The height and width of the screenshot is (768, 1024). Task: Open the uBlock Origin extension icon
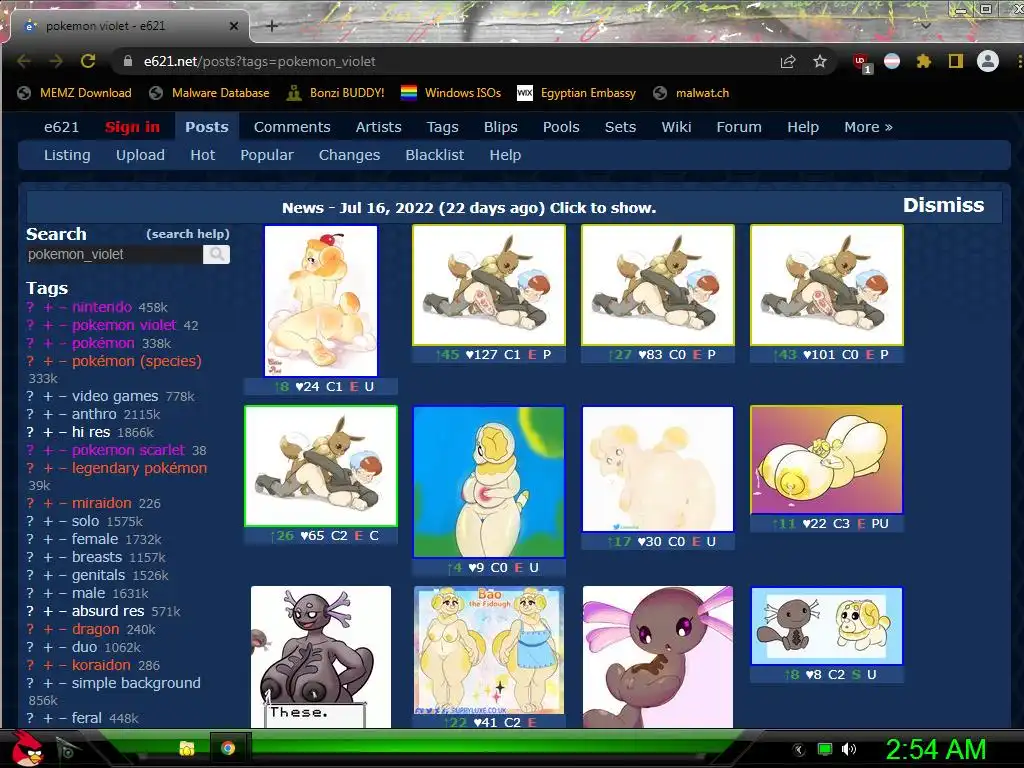[x=861, y=63]
